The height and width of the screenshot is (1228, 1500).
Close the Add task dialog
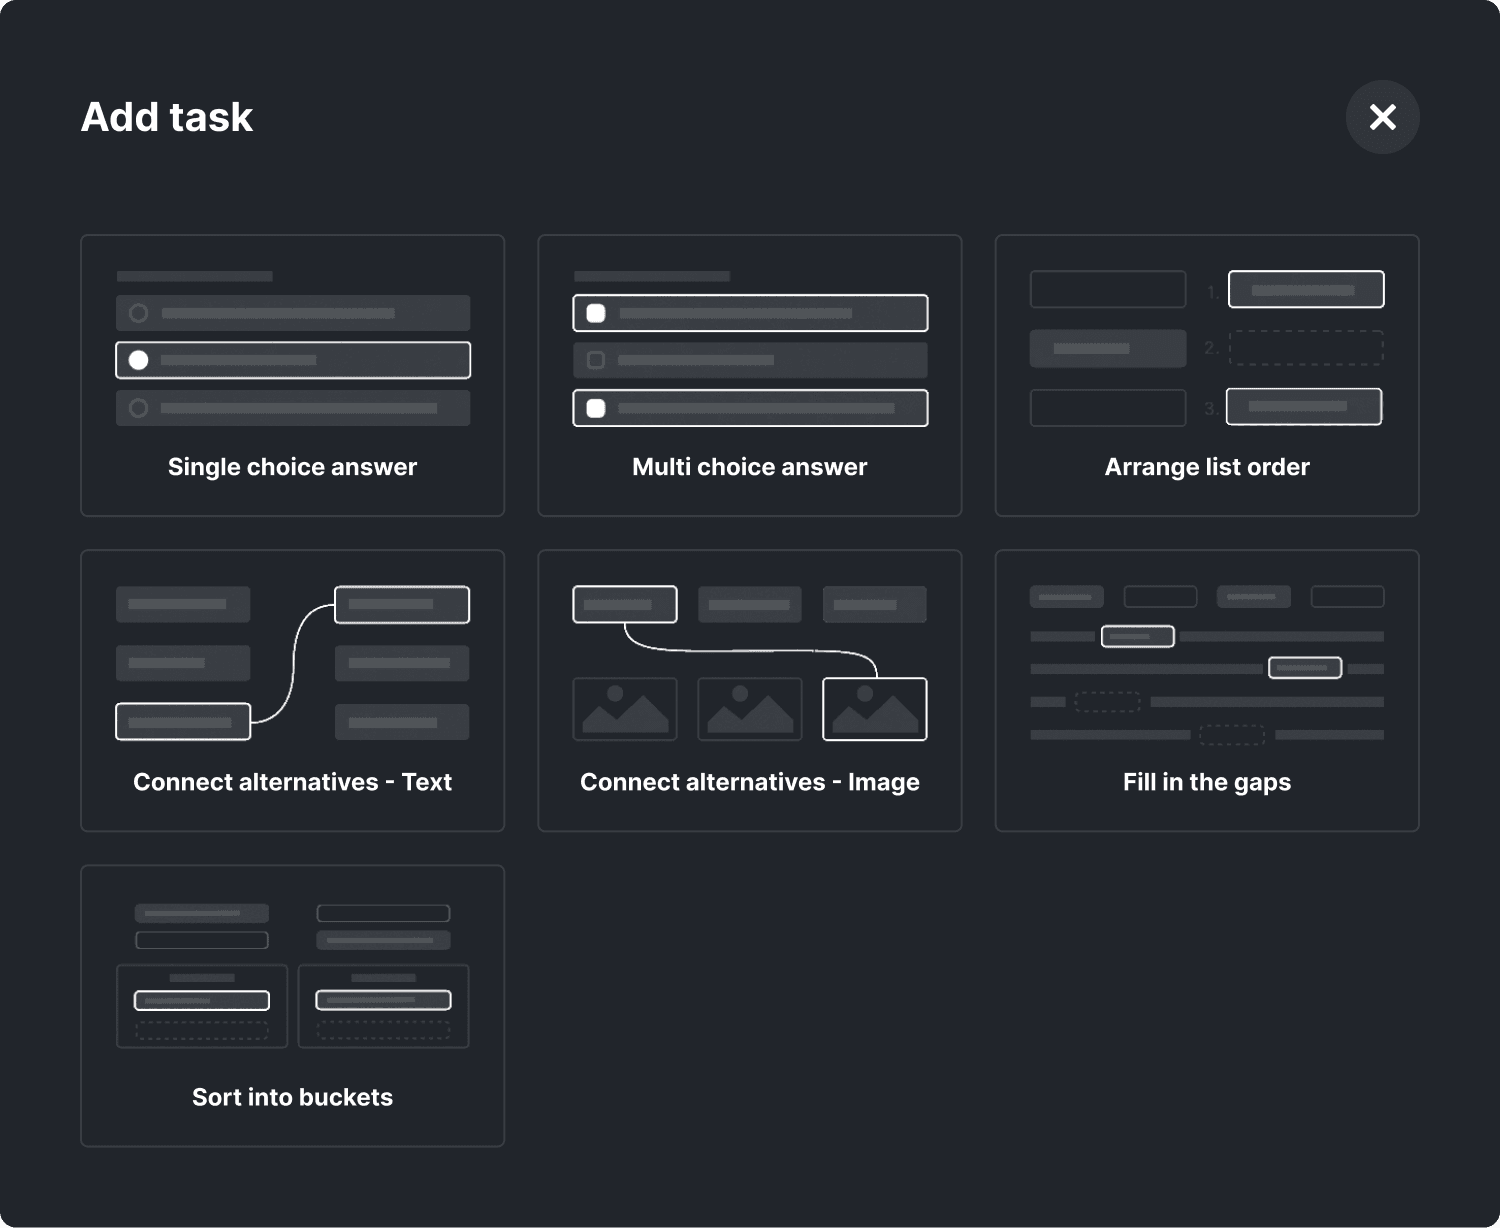[x=1382, y=117]
